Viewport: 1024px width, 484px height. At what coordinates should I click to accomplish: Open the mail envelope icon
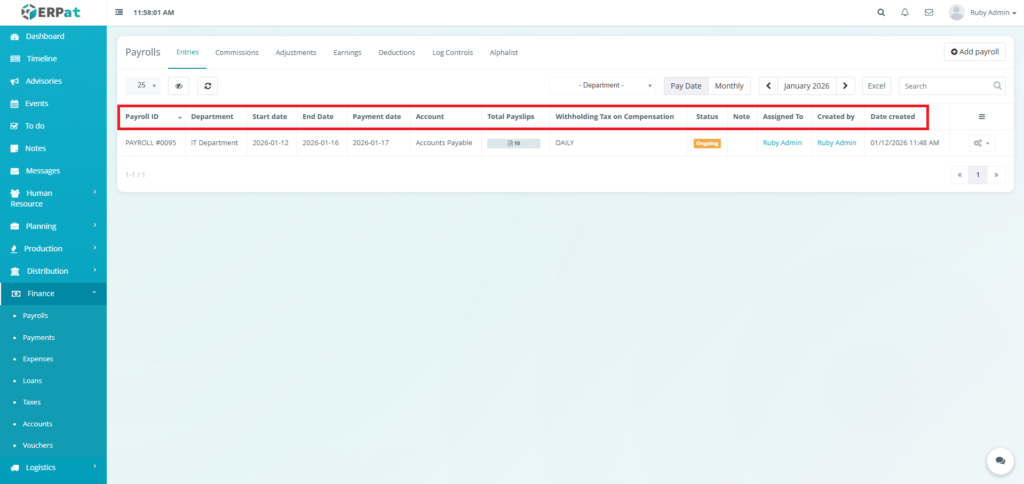(929, 13)
